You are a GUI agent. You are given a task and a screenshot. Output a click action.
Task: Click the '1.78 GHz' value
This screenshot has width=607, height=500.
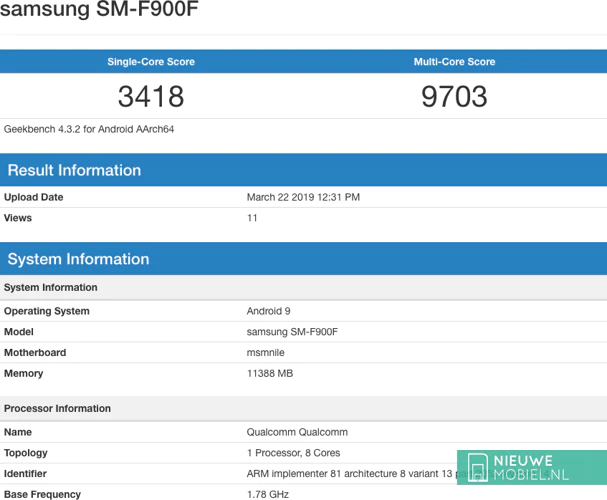268,494
